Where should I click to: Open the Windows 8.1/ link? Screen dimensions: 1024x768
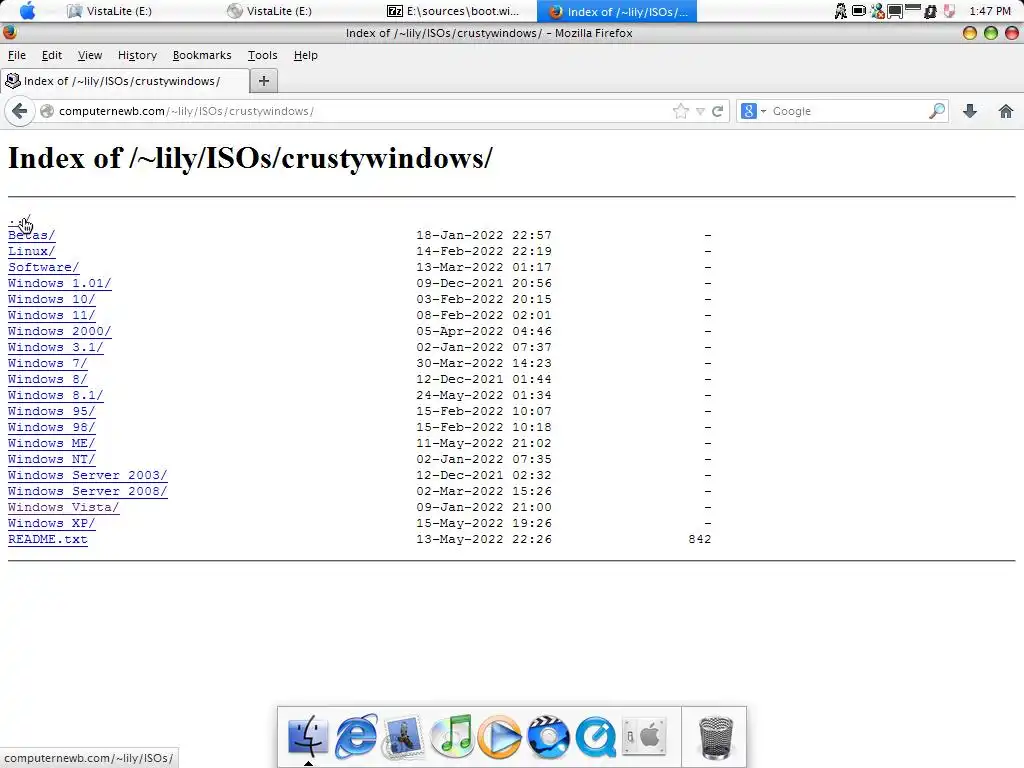pos(56,395)
